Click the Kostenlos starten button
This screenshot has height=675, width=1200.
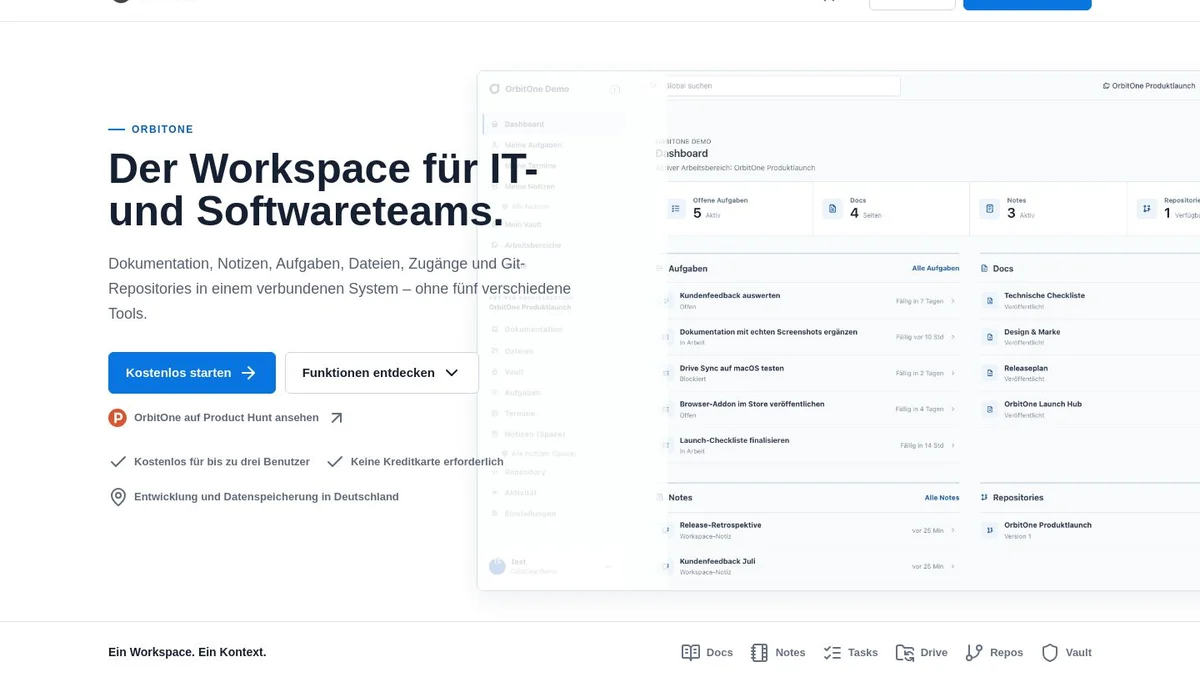click(192, 372)
